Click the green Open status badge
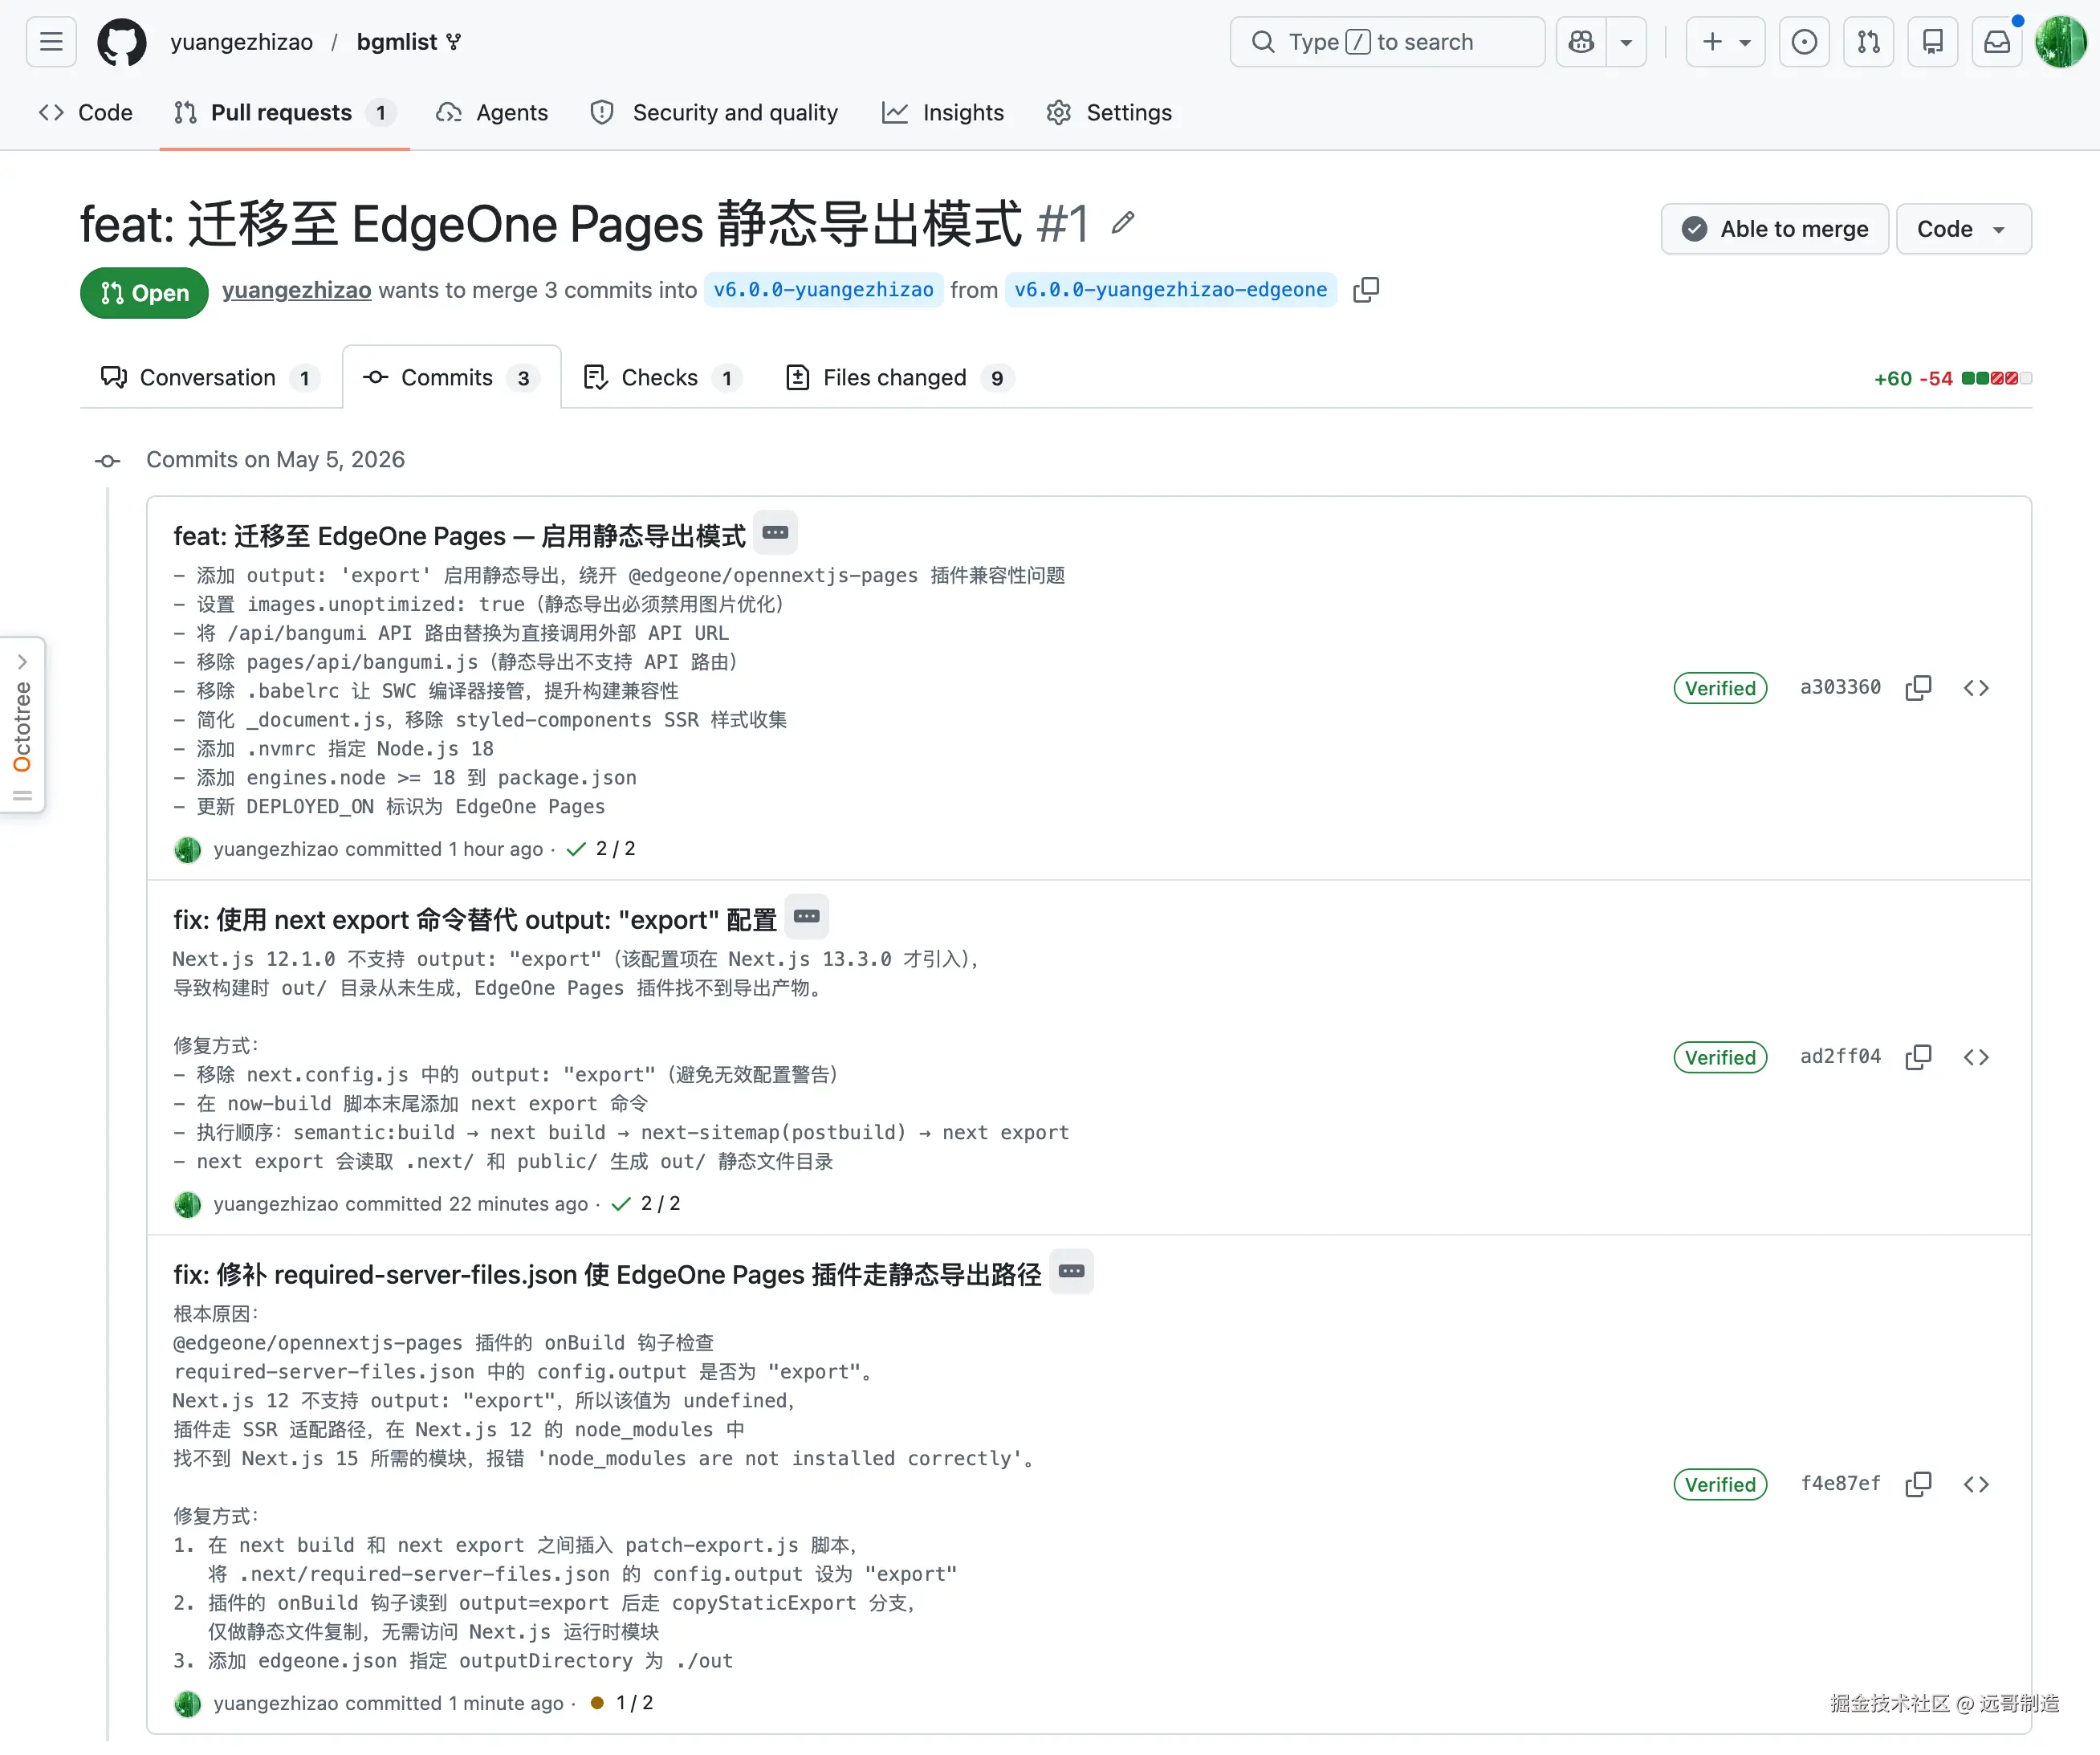The image size is (2100, 1755). [x=144, y=292]
